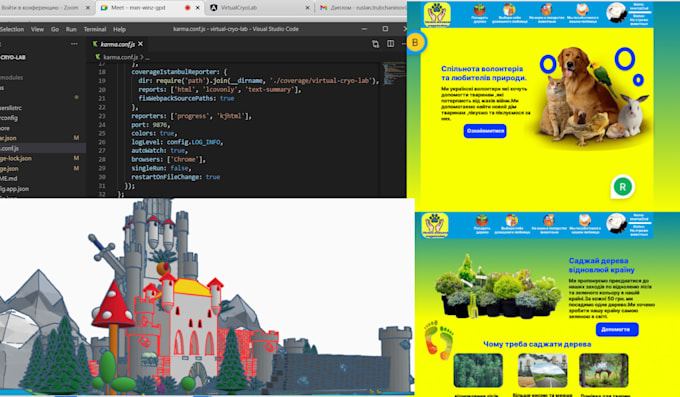Click the 'restartOnFileChange: true' code line
Viewport: 680px width, 397px height.
coord(176,177)
